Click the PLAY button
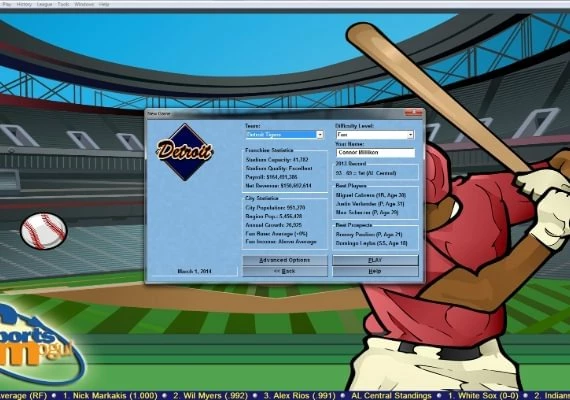The image size is (570, 400). click(x=375, y=260)
